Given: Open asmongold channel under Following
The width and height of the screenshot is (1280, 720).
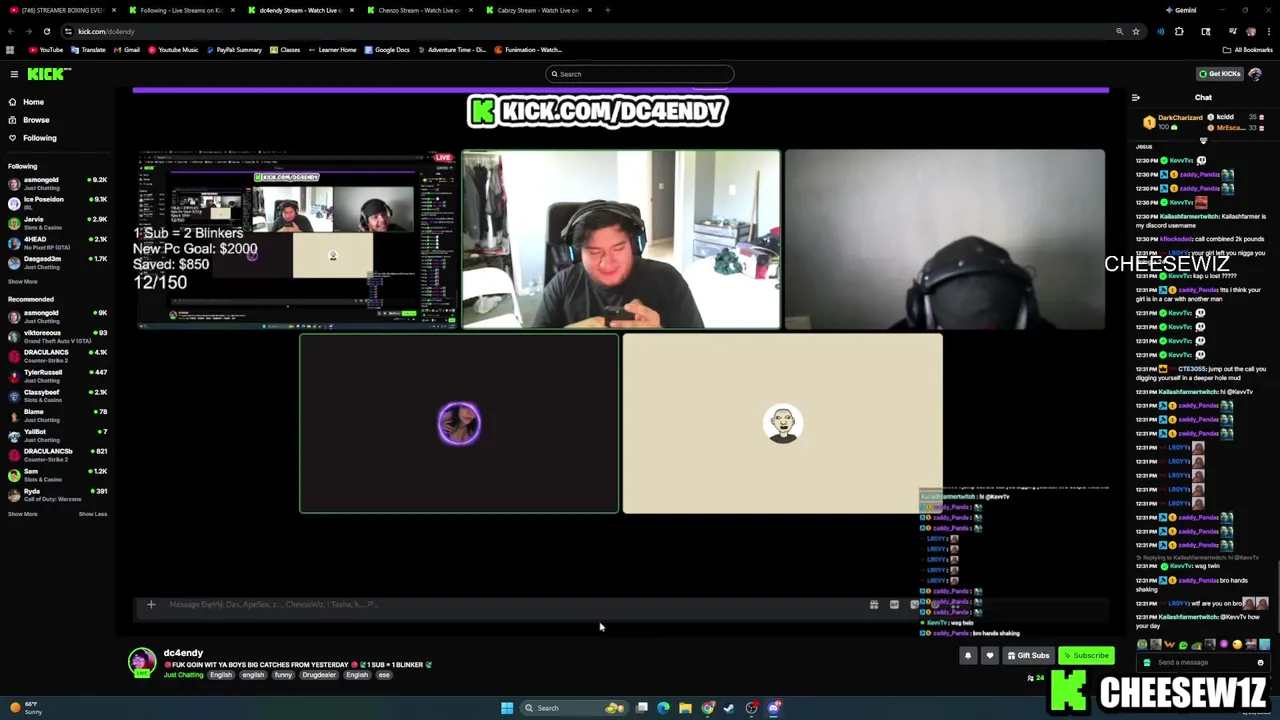Looking at the screenshot, I should [x=58, y=183].
